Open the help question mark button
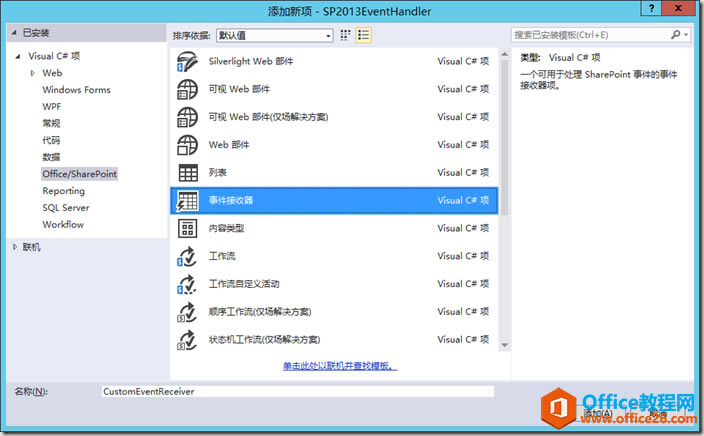 click(x=651, y=8)
